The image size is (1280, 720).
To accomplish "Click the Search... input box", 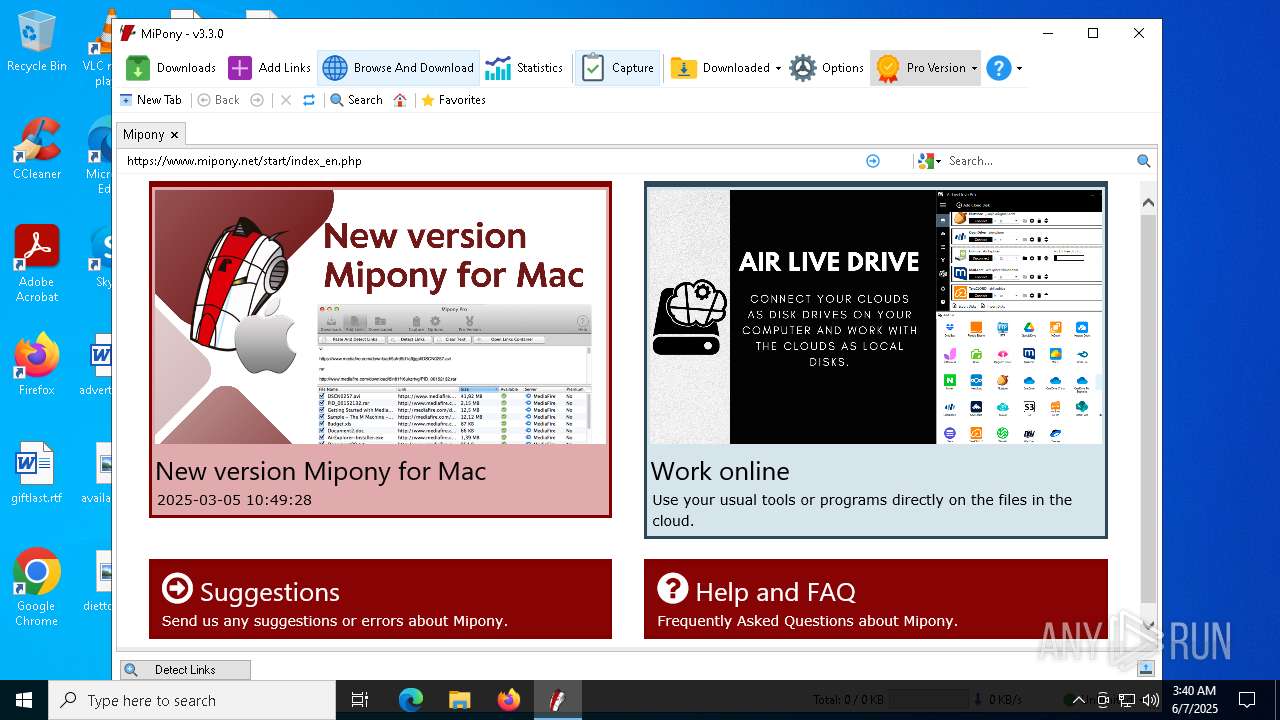I will 1039,161.
